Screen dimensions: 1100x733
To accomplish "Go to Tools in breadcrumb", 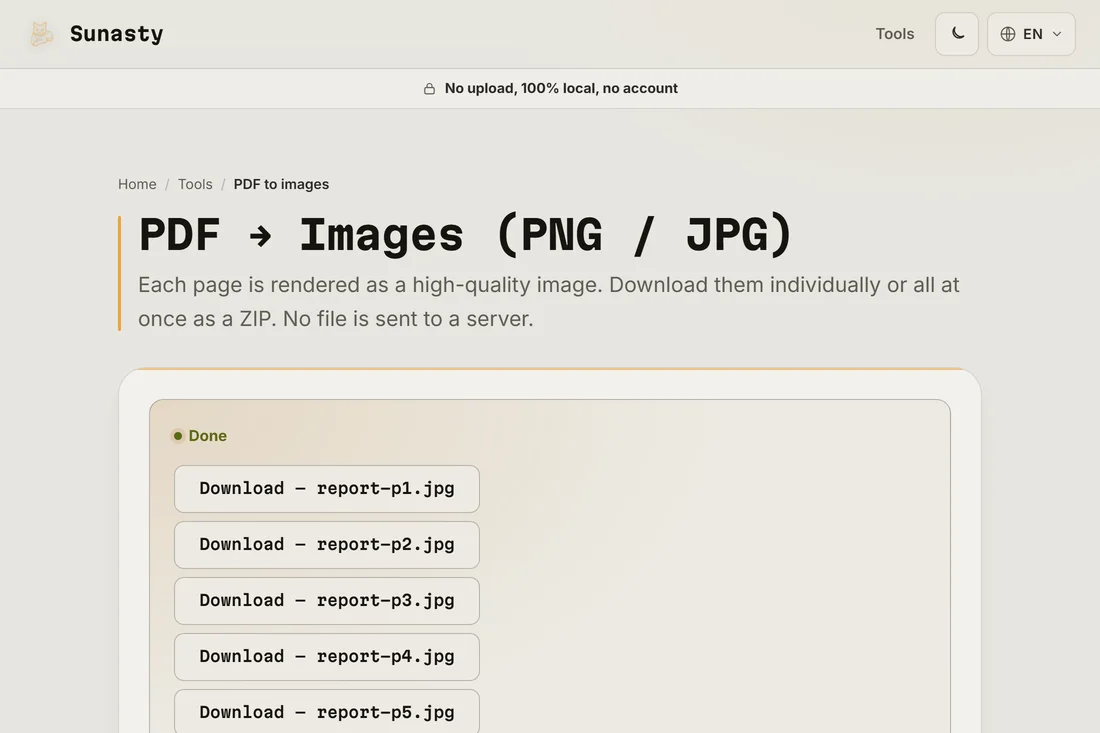I will (x=195, y=184).
